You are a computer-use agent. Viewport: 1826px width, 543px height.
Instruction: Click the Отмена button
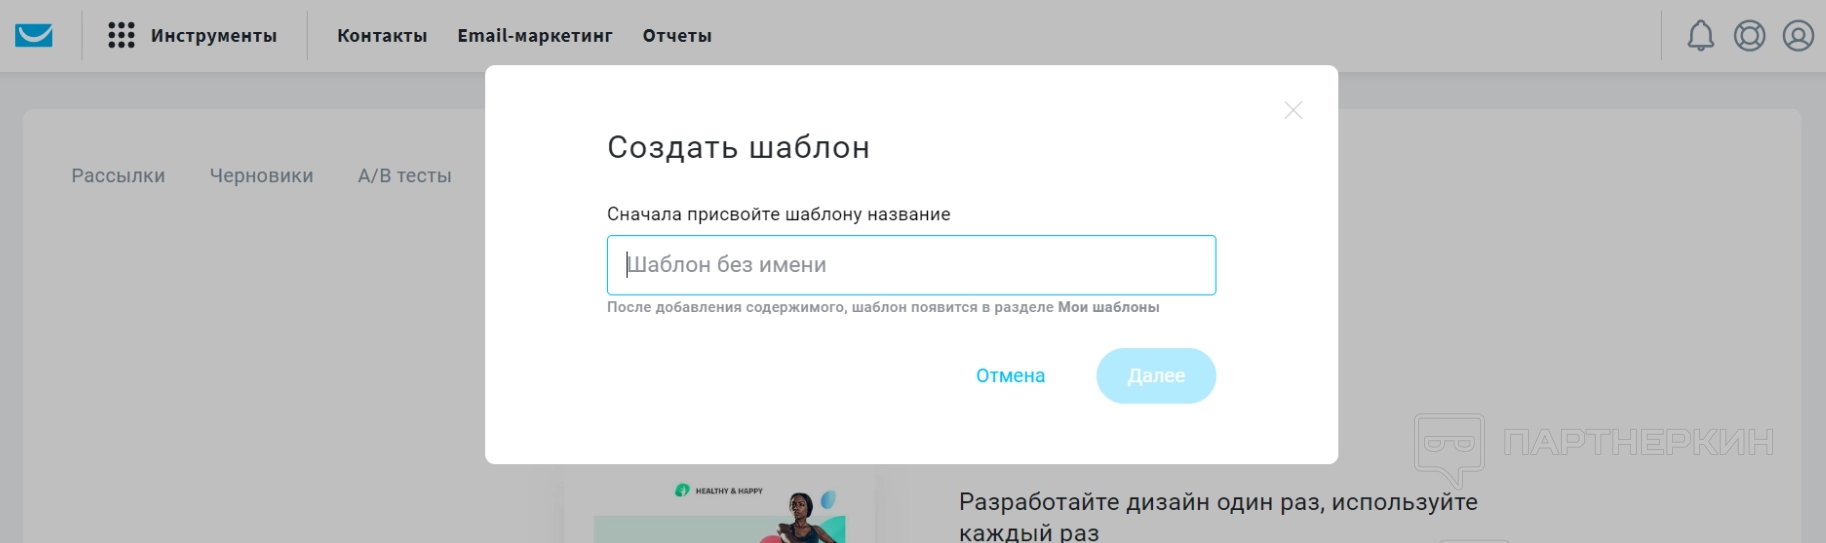click(x=1010, y=376)
